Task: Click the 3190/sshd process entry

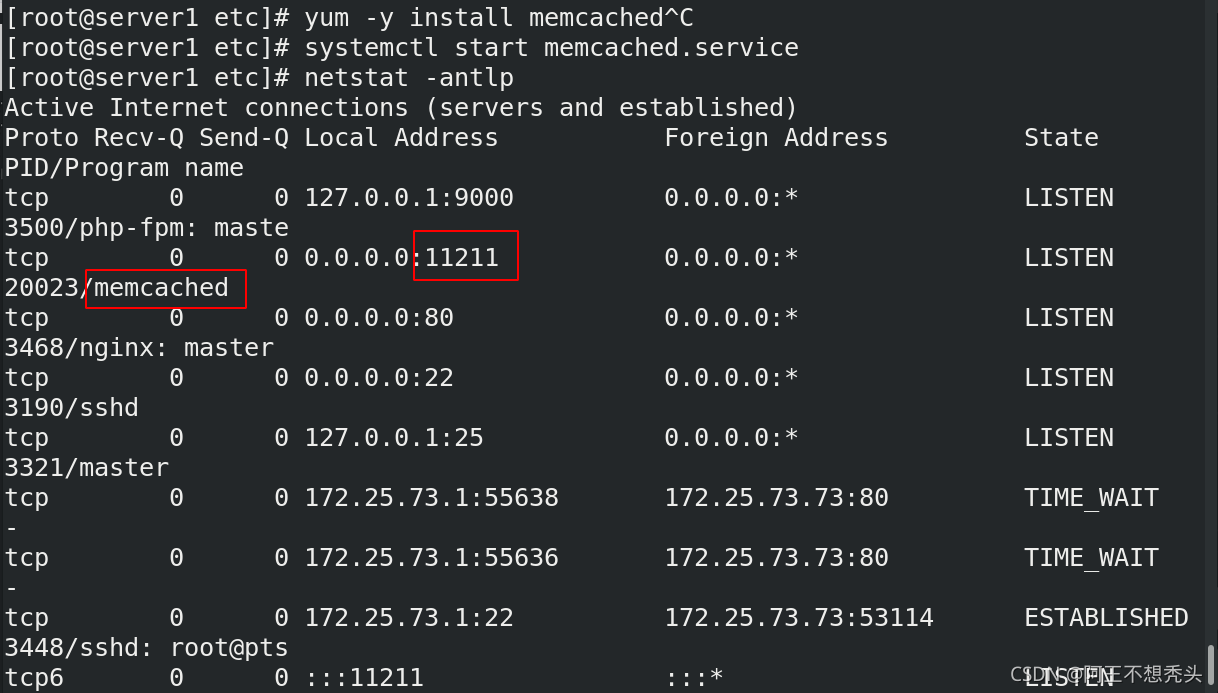Action: (x=72, y=408)
